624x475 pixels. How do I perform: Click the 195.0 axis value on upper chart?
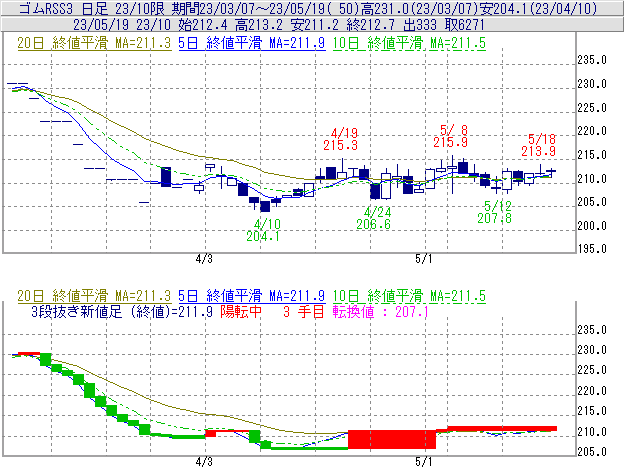click(592, 249)
